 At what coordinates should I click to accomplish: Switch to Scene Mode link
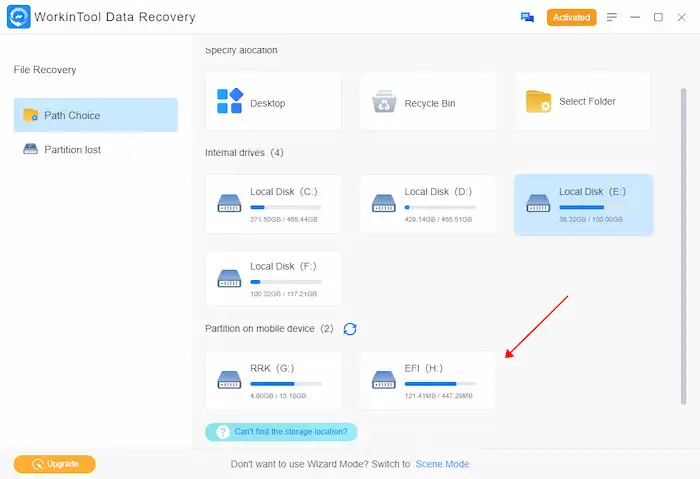point(442,464)
